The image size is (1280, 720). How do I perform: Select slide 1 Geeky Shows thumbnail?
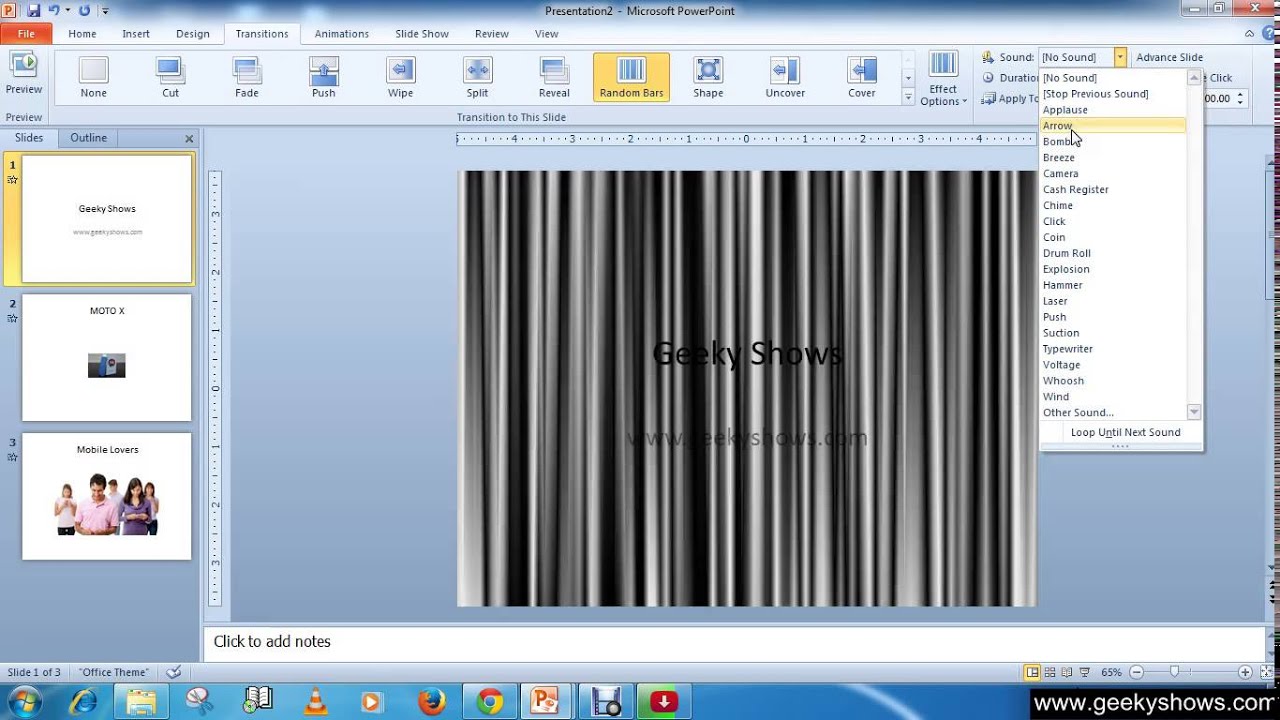(x=107, y=219)
